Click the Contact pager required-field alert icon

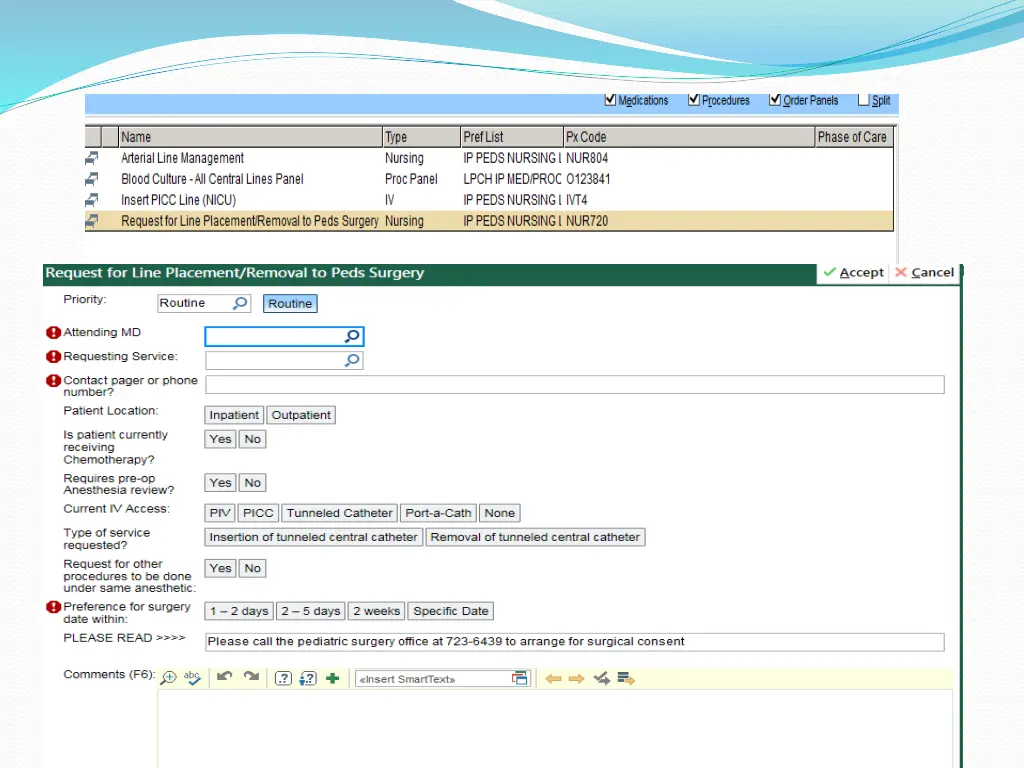(54, 381)
